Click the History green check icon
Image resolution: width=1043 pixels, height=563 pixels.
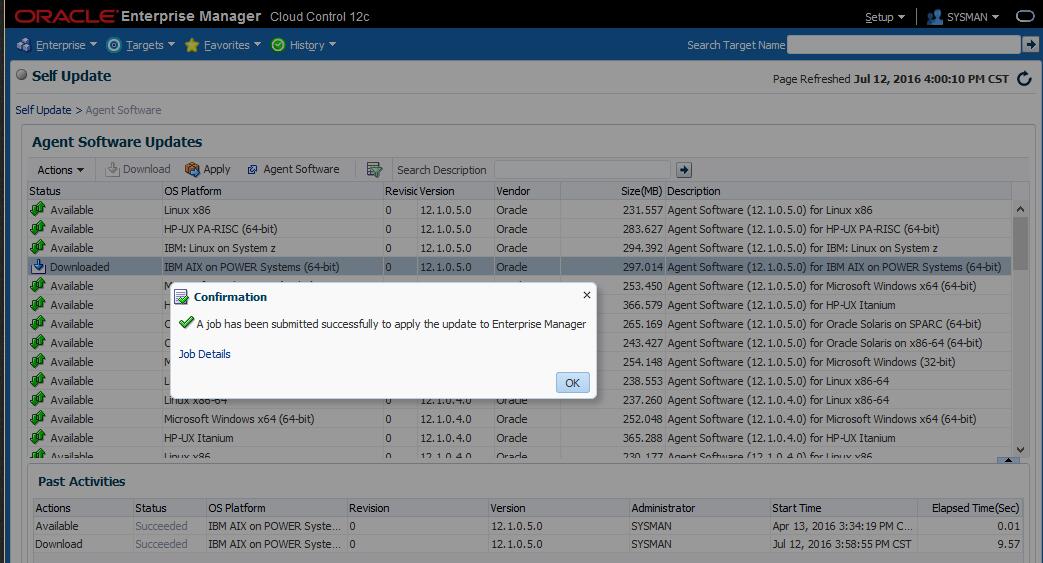278,45
